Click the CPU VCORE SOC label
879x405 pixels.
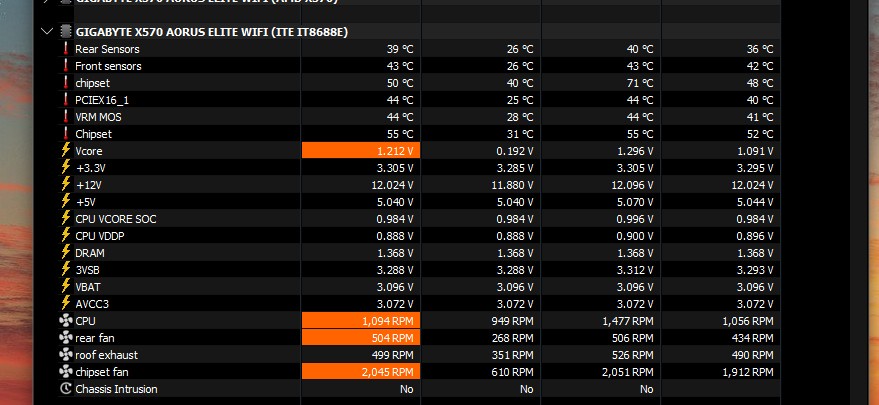(x=115, y=219)
